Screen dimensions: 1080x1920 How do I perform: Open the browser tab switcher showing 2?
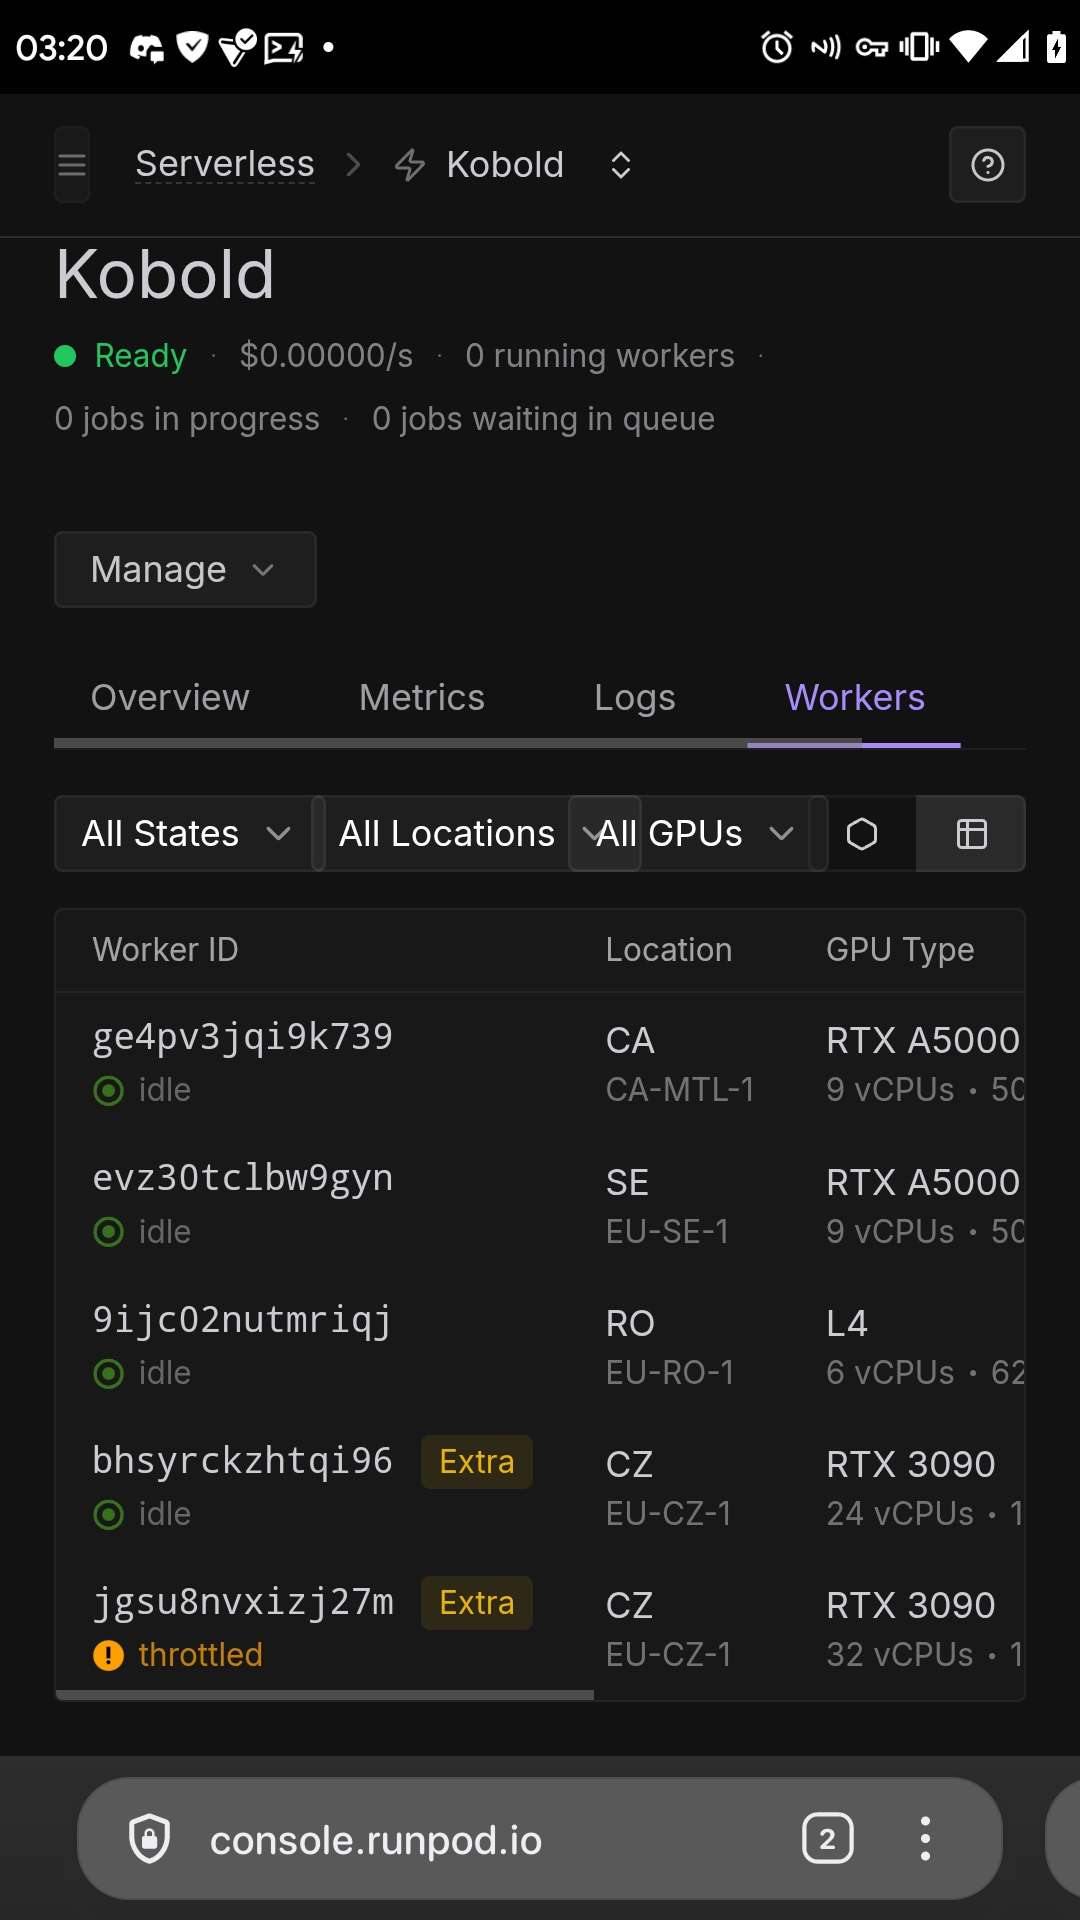point(827,1838)
